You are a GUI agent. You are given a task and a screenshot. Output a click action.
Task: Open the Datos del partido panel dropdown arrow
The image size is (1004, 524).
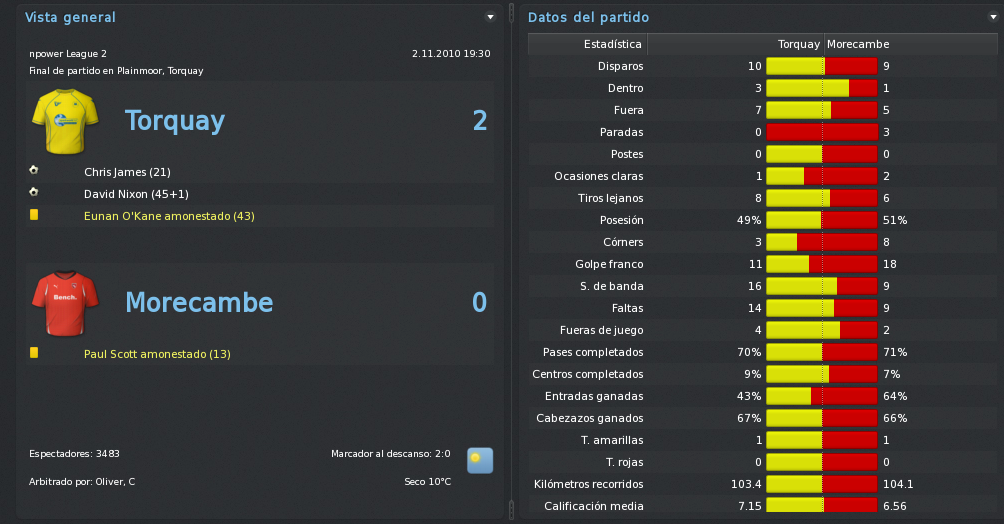pyautogui.click(x=993, y=17)
